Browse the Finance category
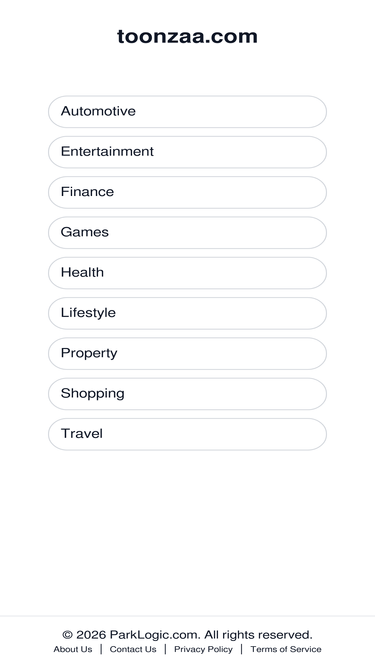This screenshot has height=667, width=375. (x=187, y=192)
